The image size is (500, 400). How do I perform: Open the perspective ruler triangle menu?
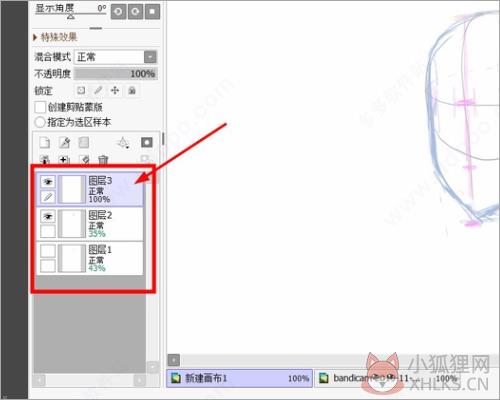123,143
